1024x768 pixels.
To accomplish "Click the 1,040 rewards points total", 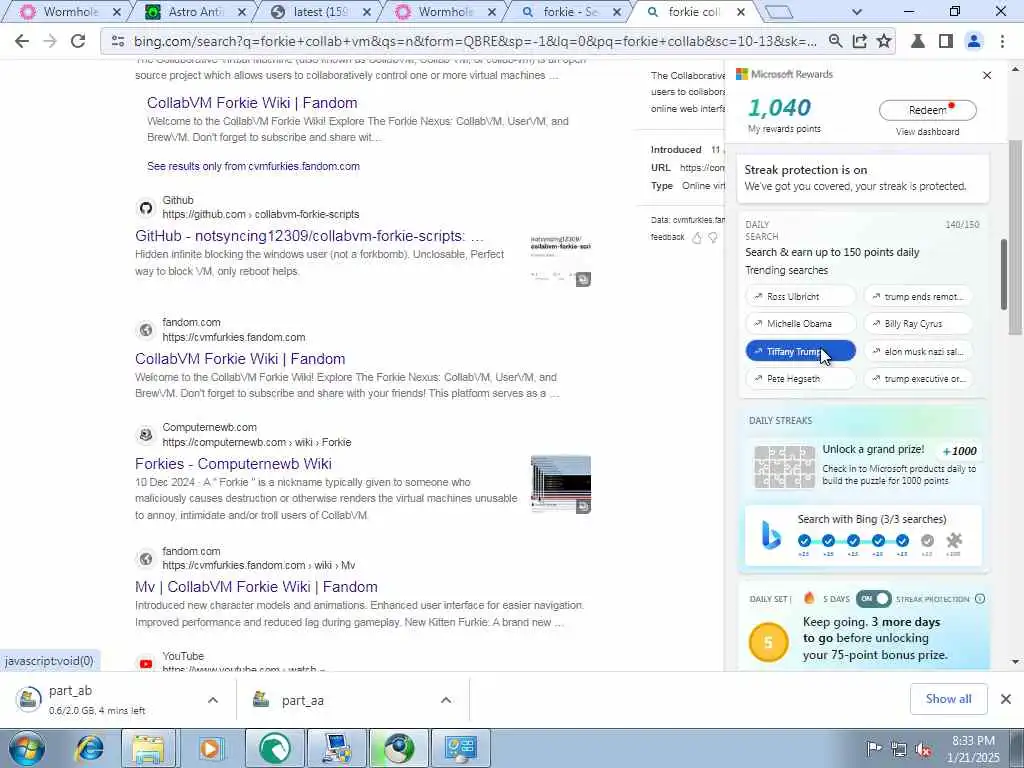I will [779, 107].
